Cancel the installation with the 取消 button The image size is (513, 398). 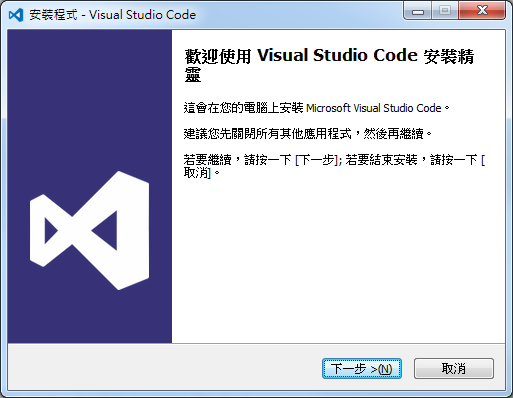coord(454,369)
